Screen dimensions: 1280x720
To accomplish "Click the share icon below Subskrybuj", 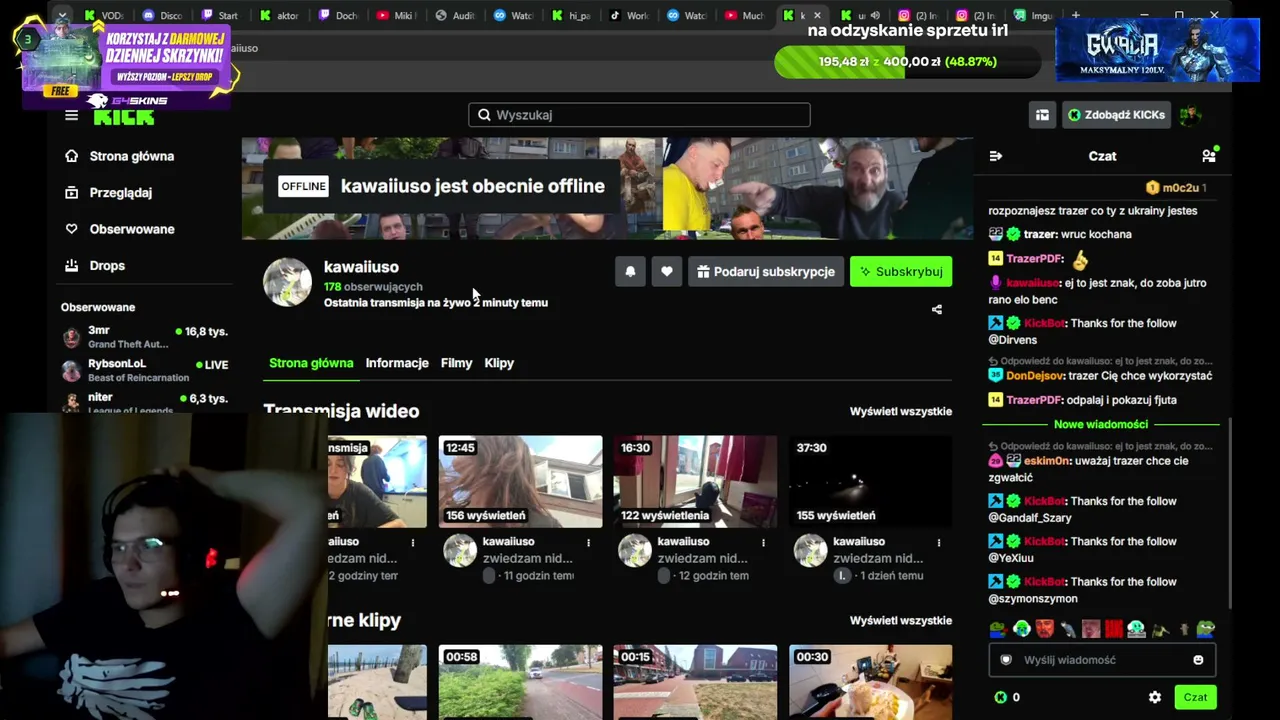I will pos(937,310).
